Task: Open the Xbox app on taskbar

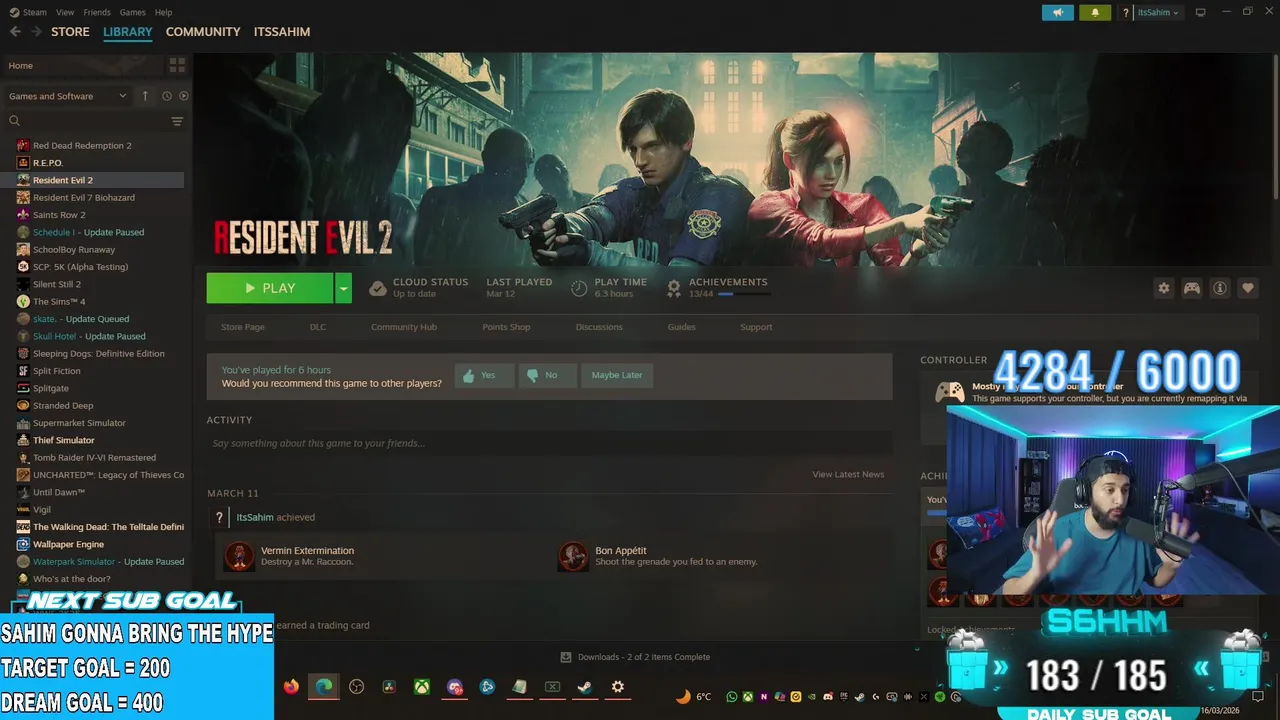Action: point(423,687)
